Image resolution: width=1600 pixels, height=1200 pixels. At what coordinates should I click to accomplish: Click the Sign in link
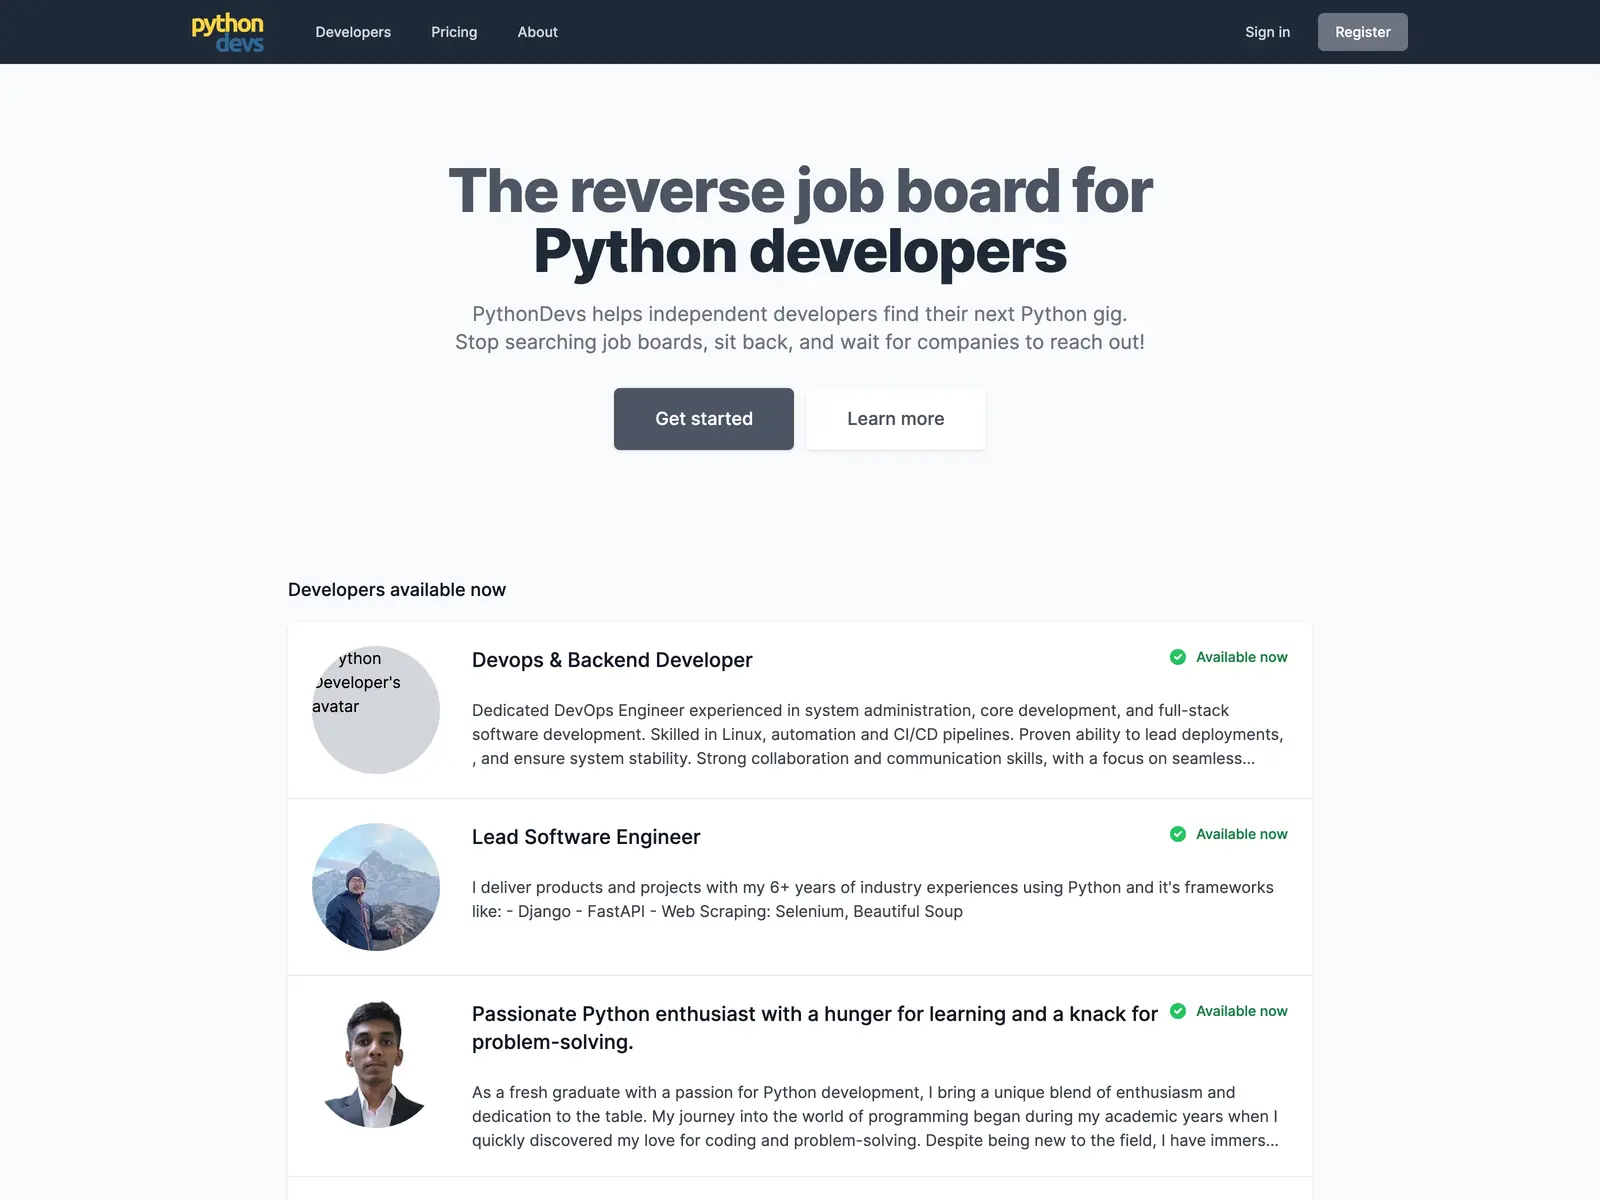click(x=1267, y=32)
